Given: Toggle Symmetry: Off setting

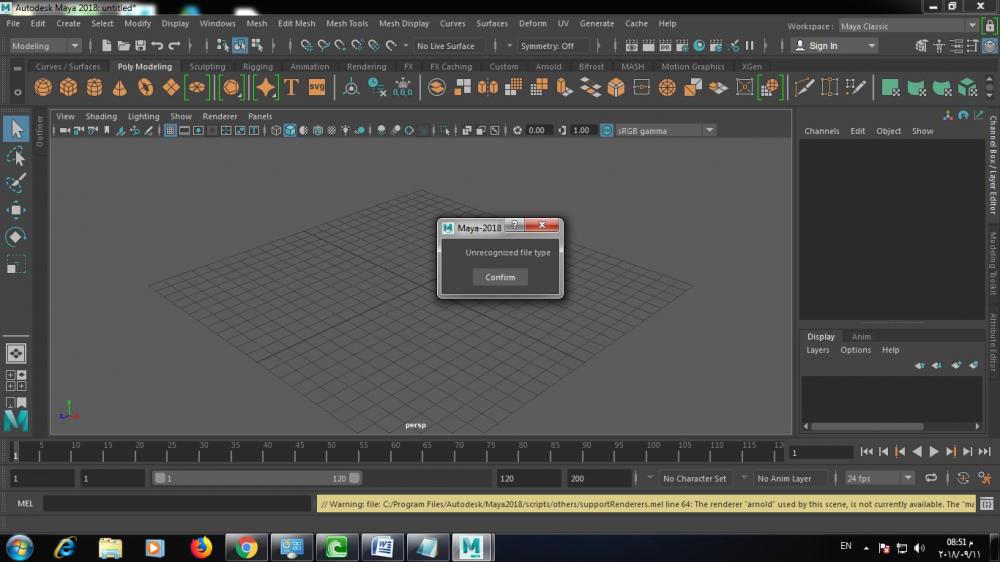Looking at the screenshot, I should 547,46.
